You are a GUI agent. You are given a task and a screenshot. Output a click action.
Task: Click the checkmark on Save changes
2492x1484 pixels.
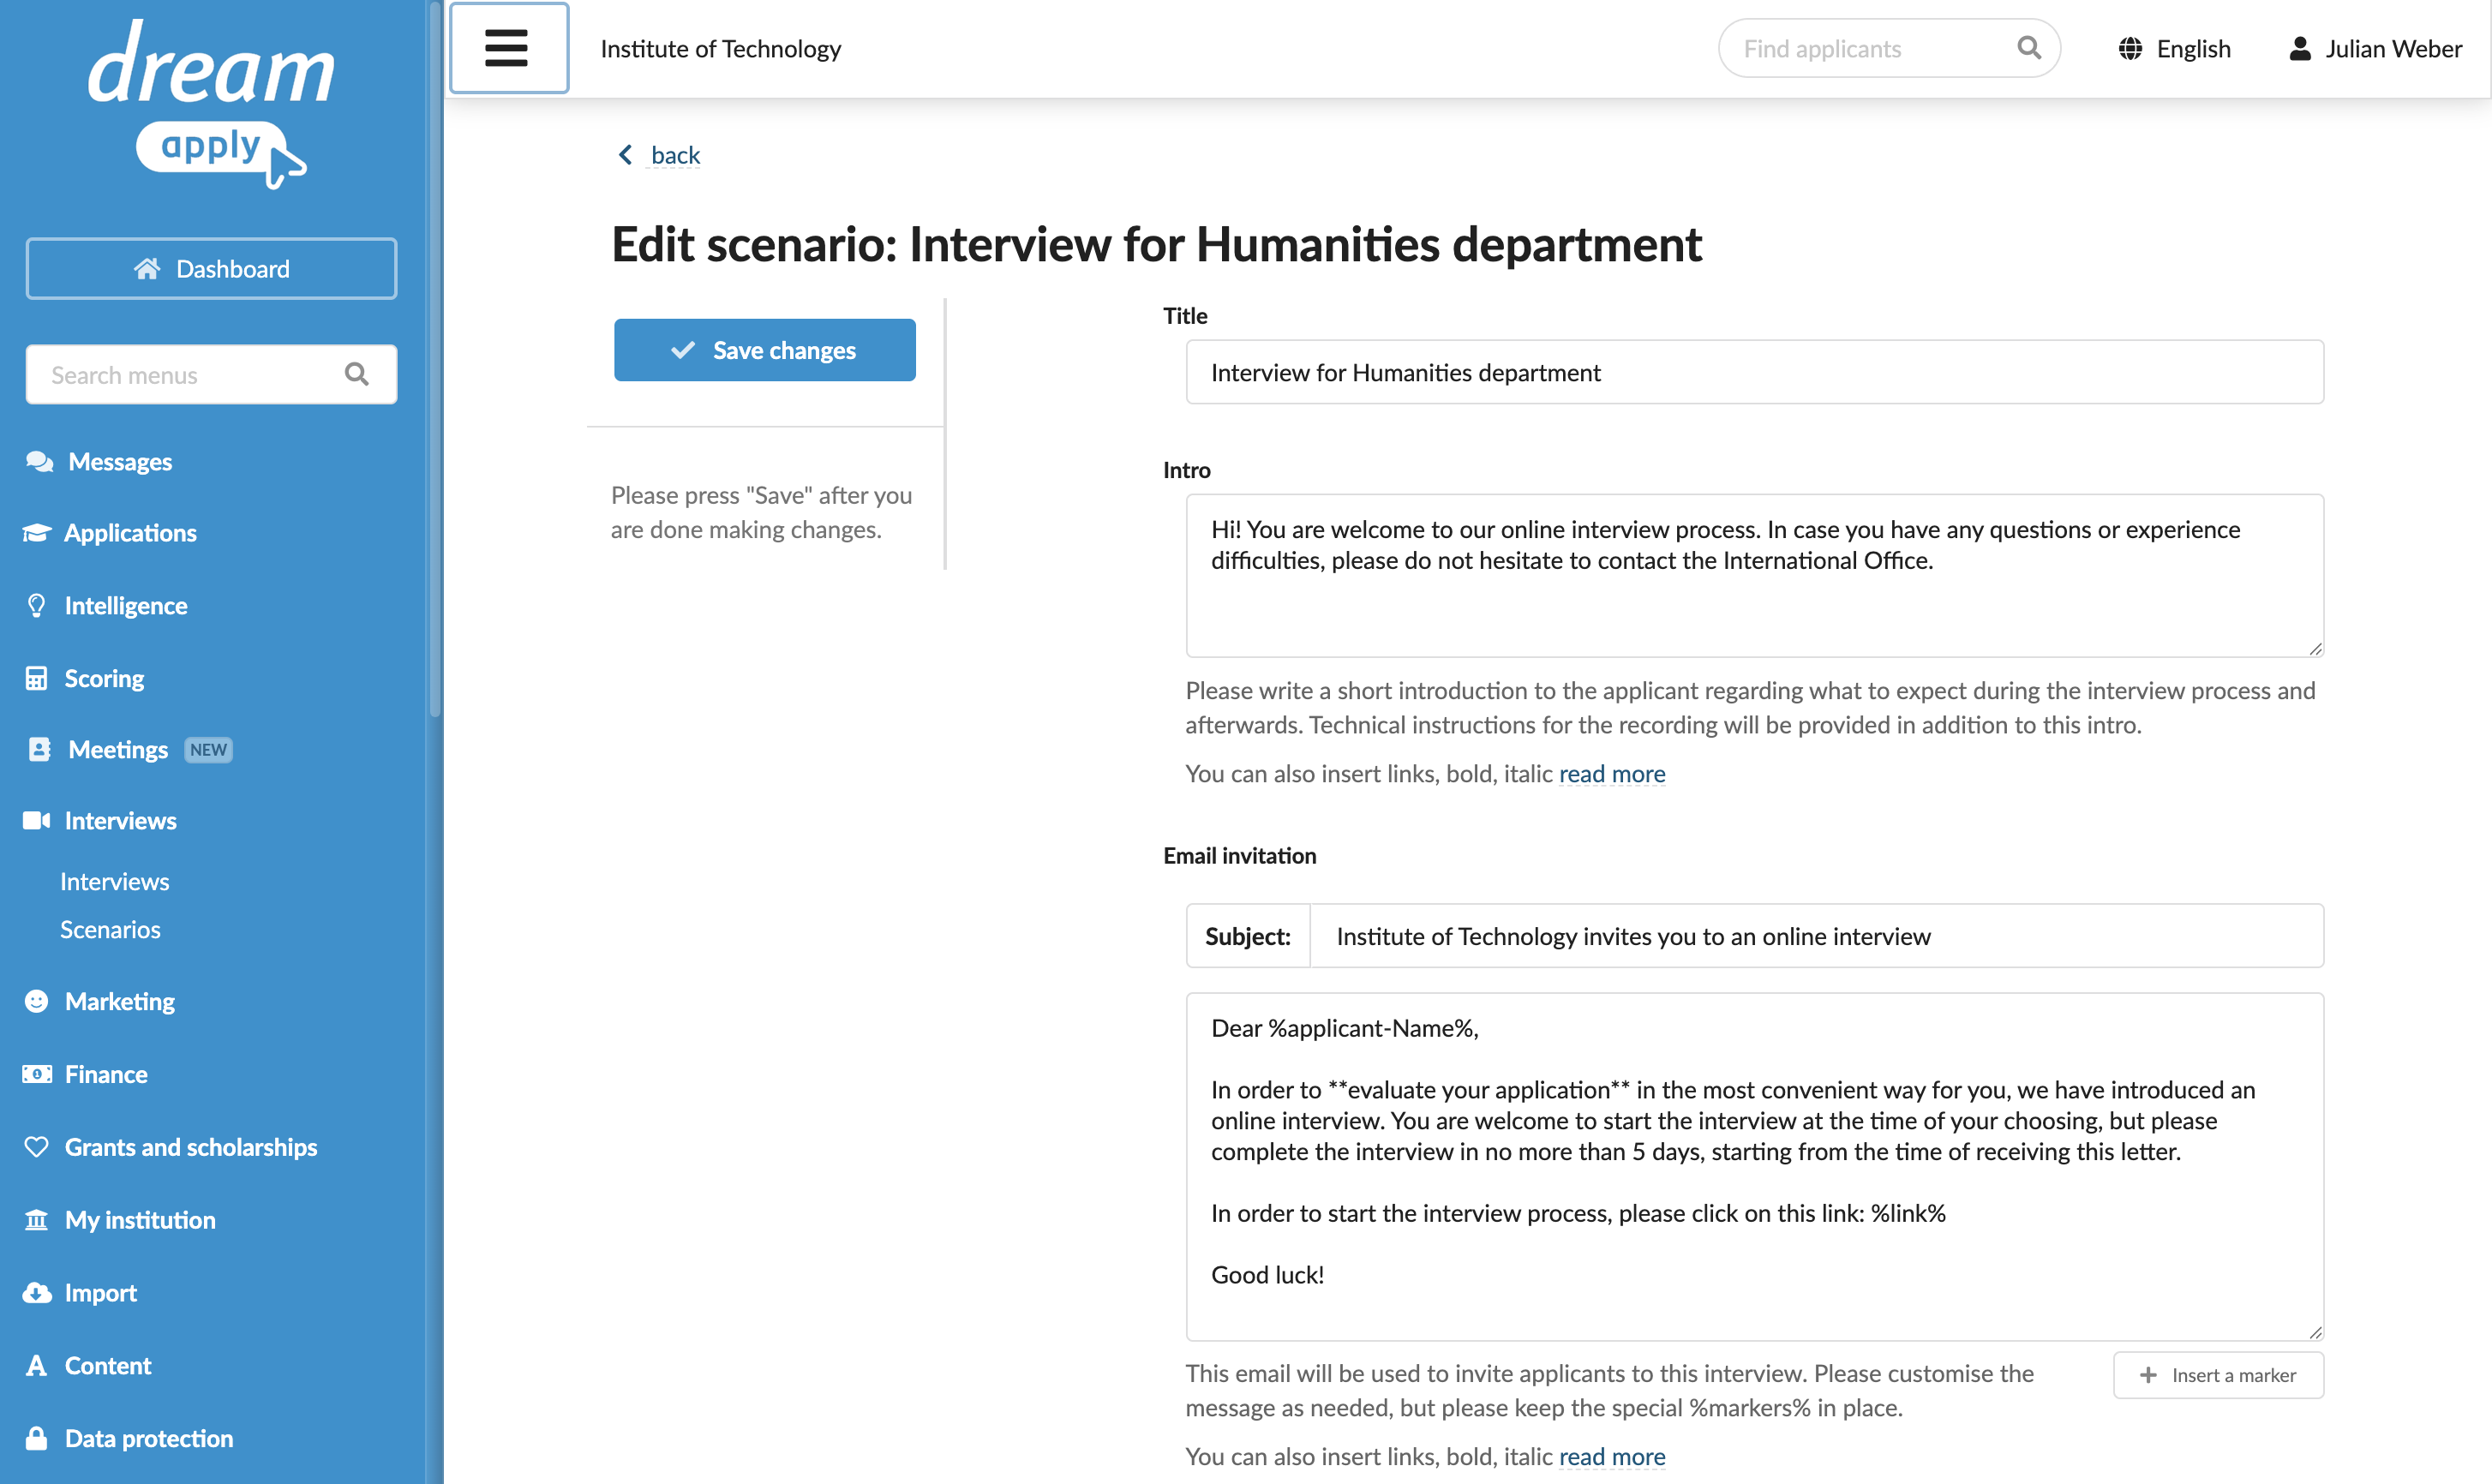[x=683, y=350]
